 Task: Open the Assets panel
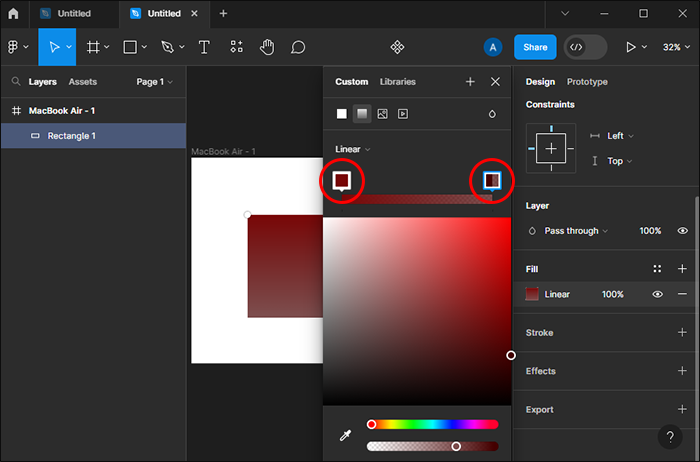[82, 82]
